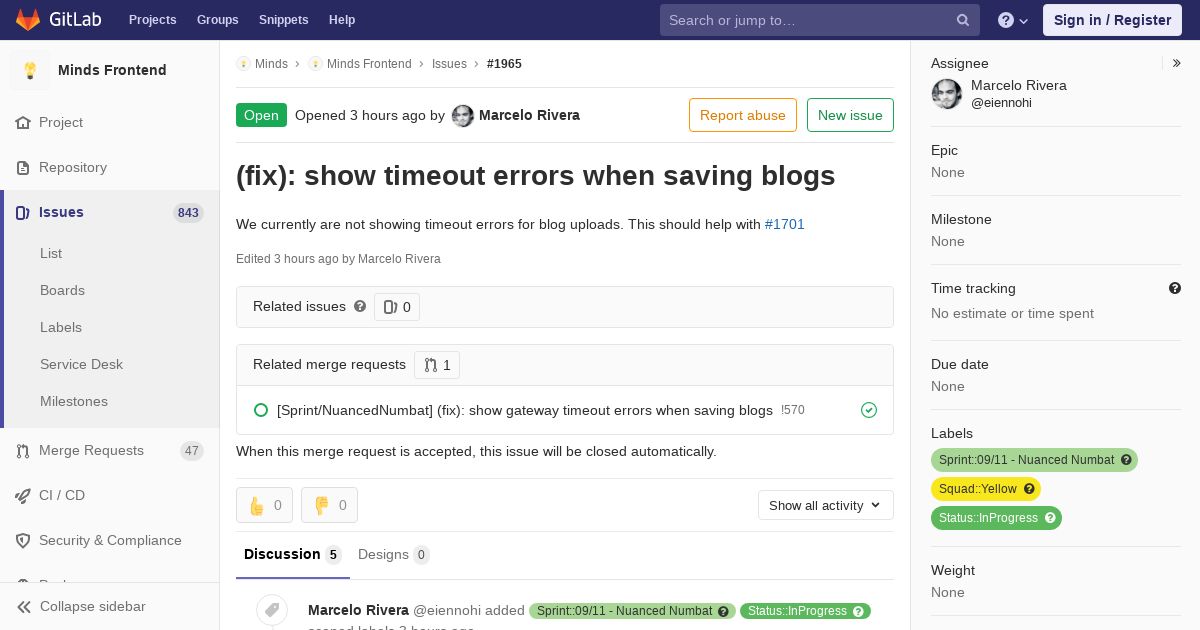Click related issues count badge
Screen dimensions: 1200x630
tap(397, 307)
